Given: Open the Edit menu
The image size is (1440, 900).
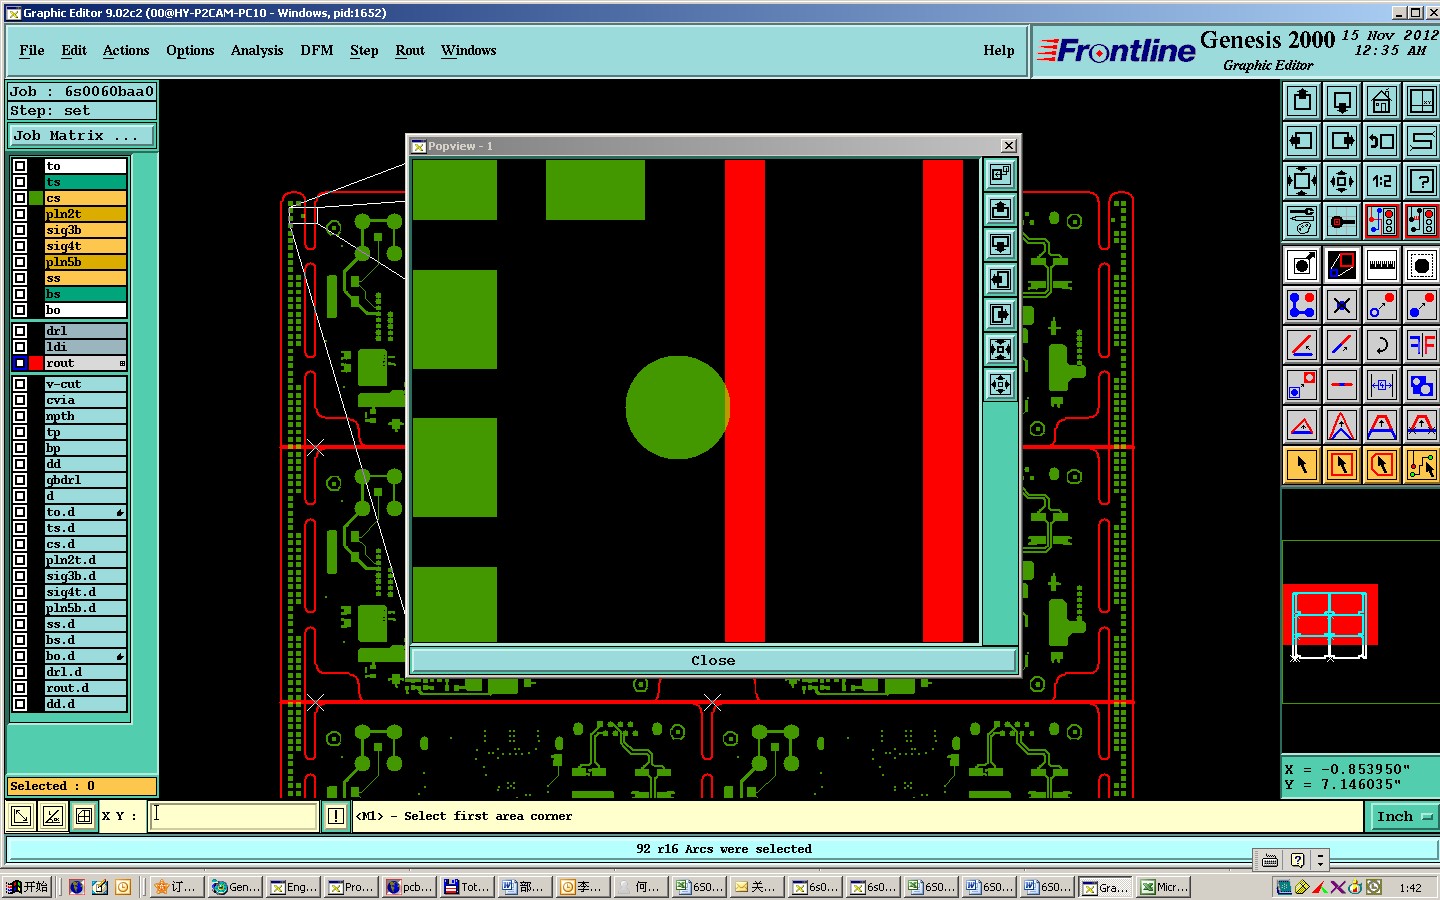Looking at the screenshot, I should click(x=74, y=50).
